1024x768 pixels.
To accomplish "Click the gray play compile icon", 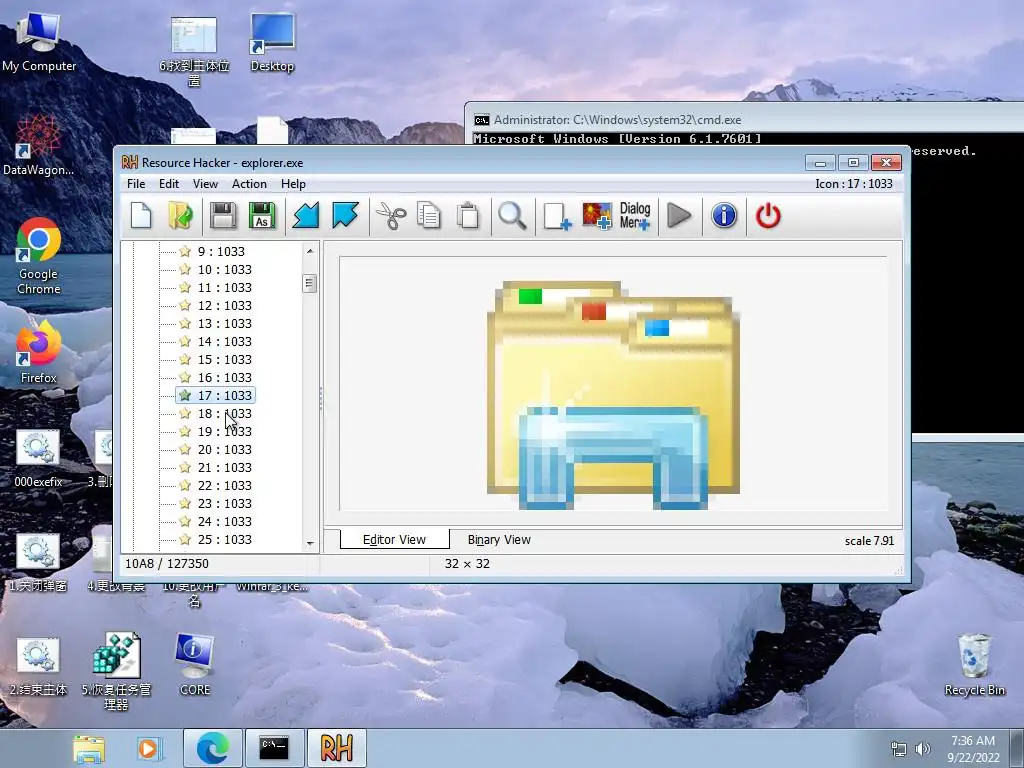I will [679, 216].
